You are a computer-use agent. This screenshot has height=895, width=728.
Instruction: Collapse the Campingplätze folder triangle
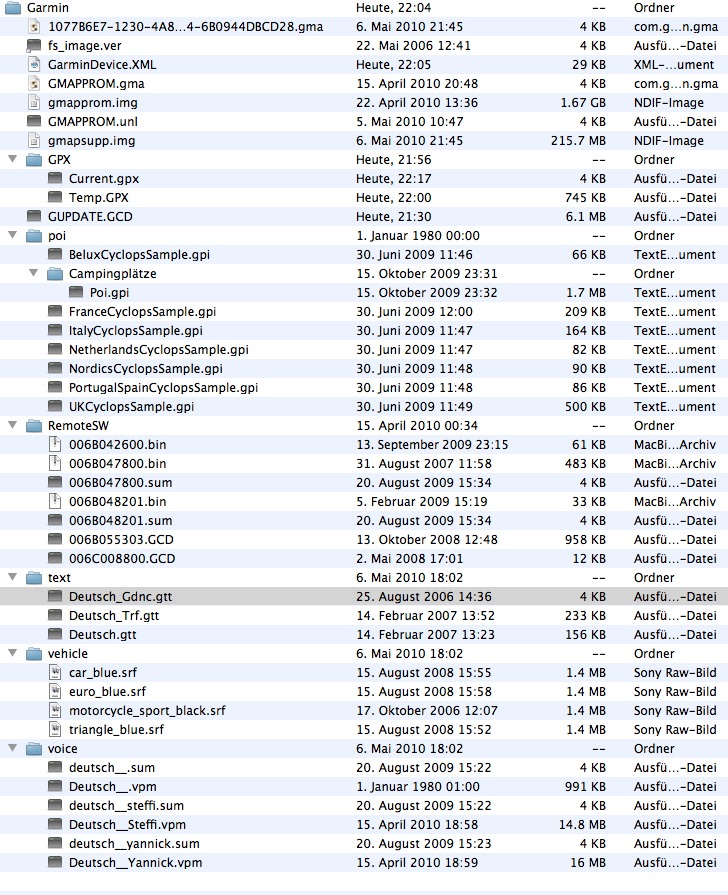(33, 273)
